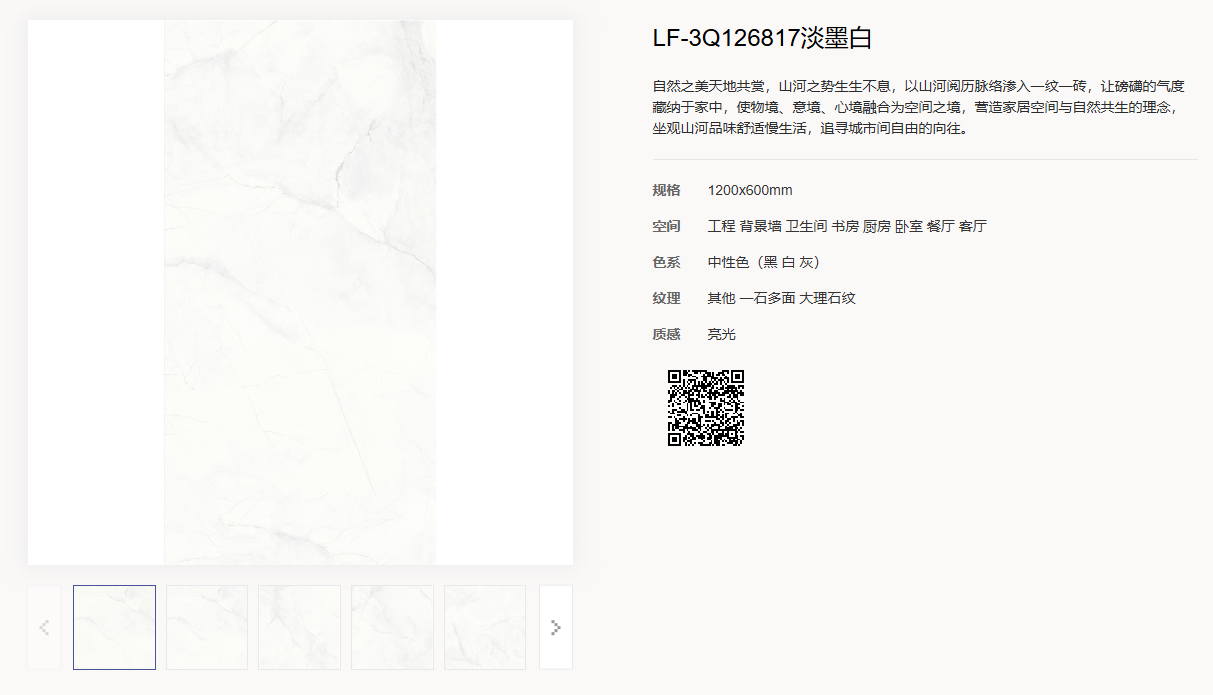Click the next thumbnails arrow
The width and height of the screenshot is (1213, 695).
point(556,627)
